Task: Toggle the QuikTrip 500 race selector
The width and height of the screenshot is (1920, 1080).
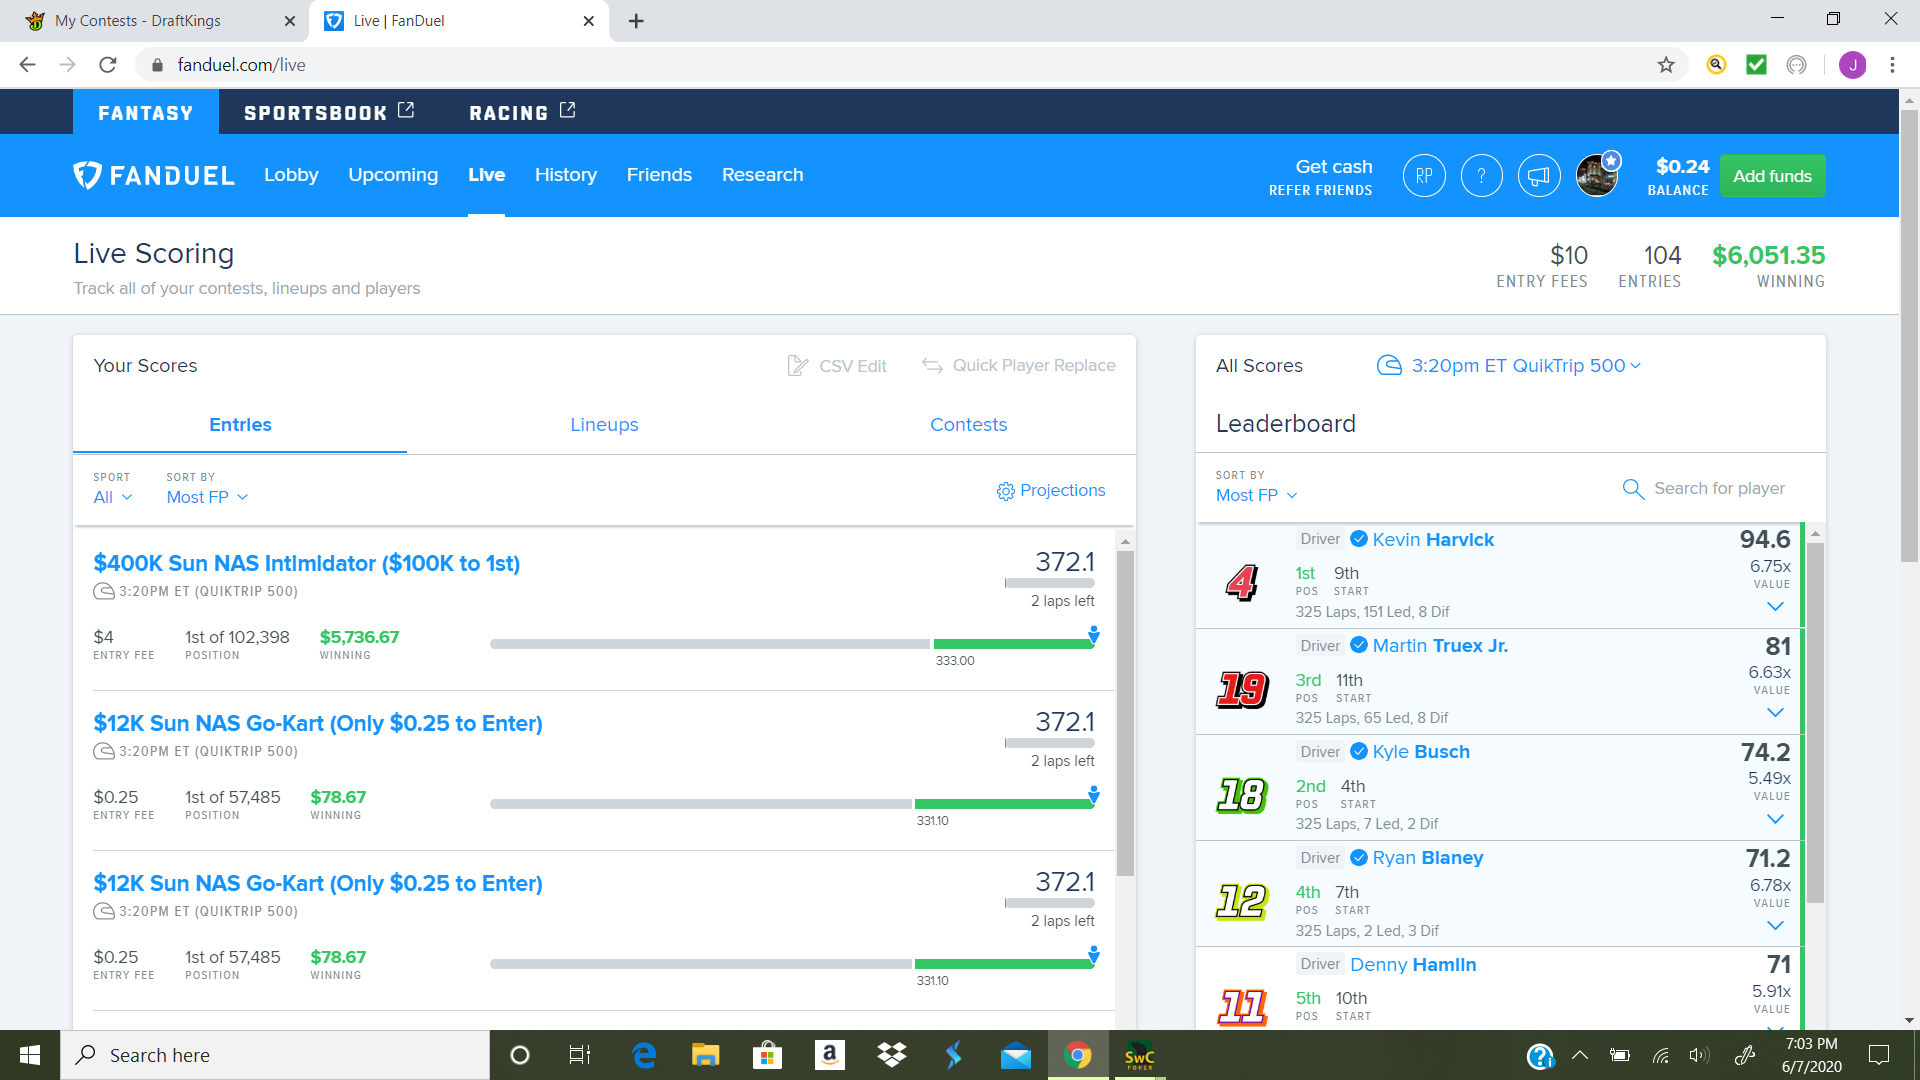Action: coord(1510,367)
